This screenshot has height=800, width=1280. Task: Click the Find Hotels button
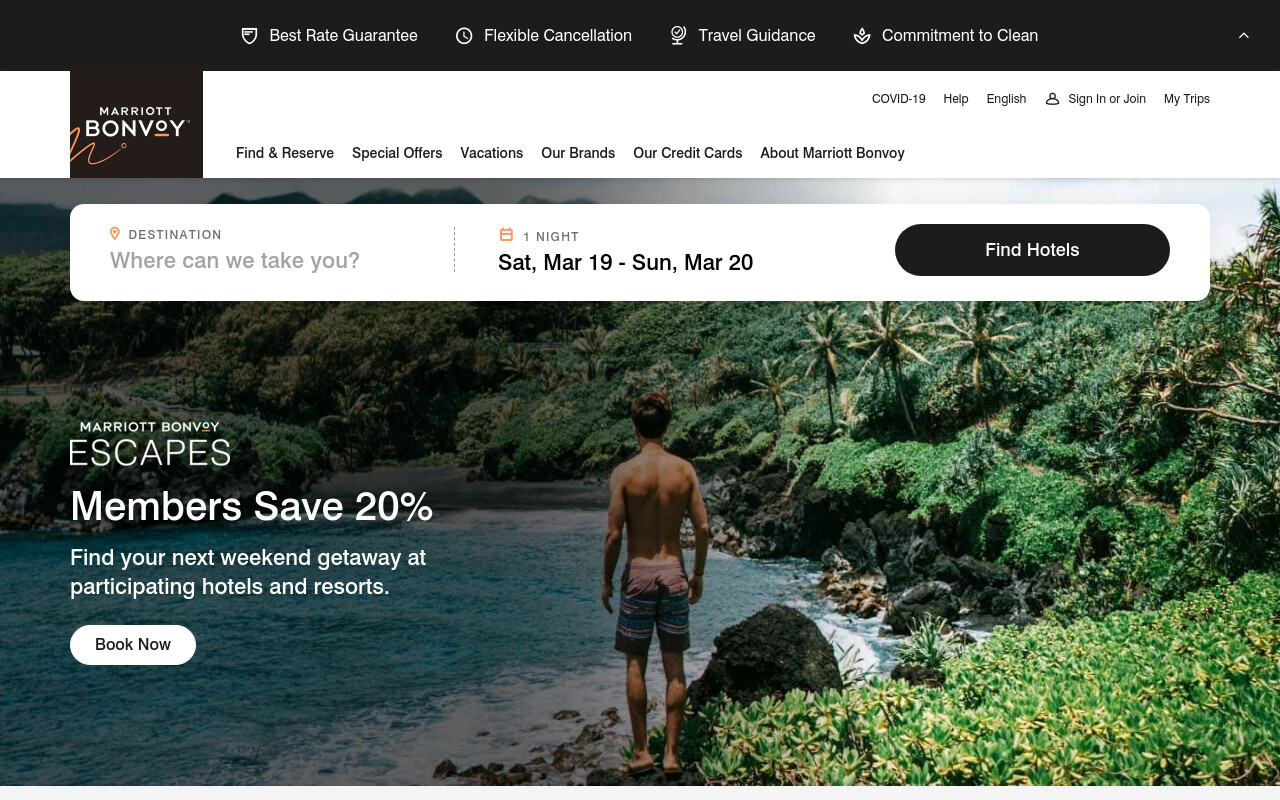[x=1032, y=250]
